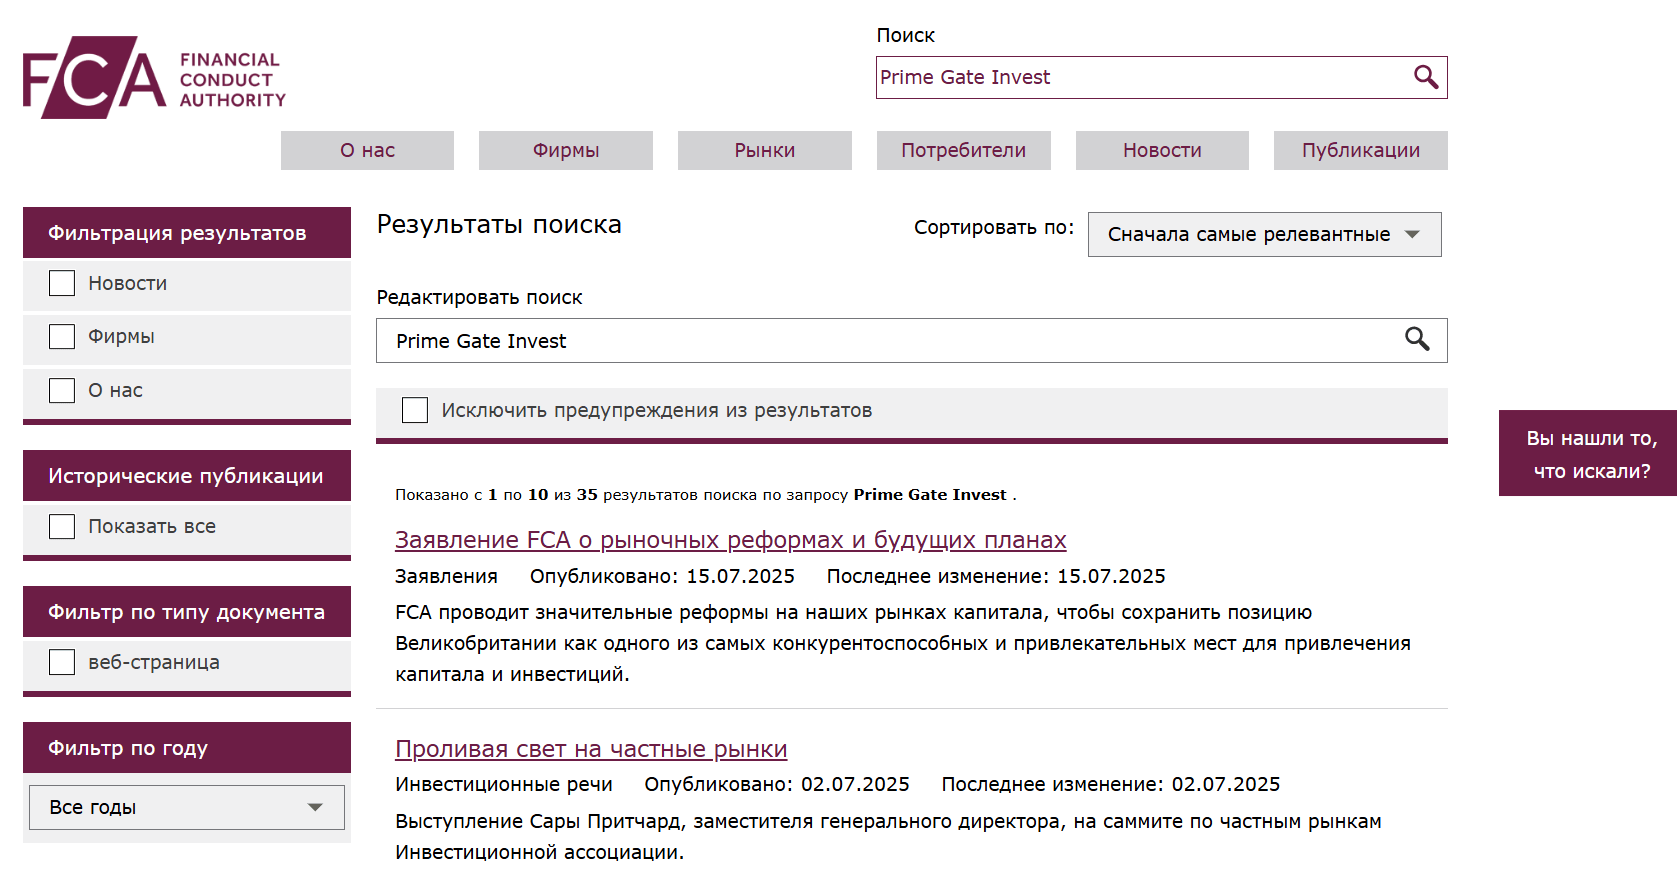Click the header search magnifier icon
Viewport: 1677px width, 884px height.
click(x=1425, y=77)
